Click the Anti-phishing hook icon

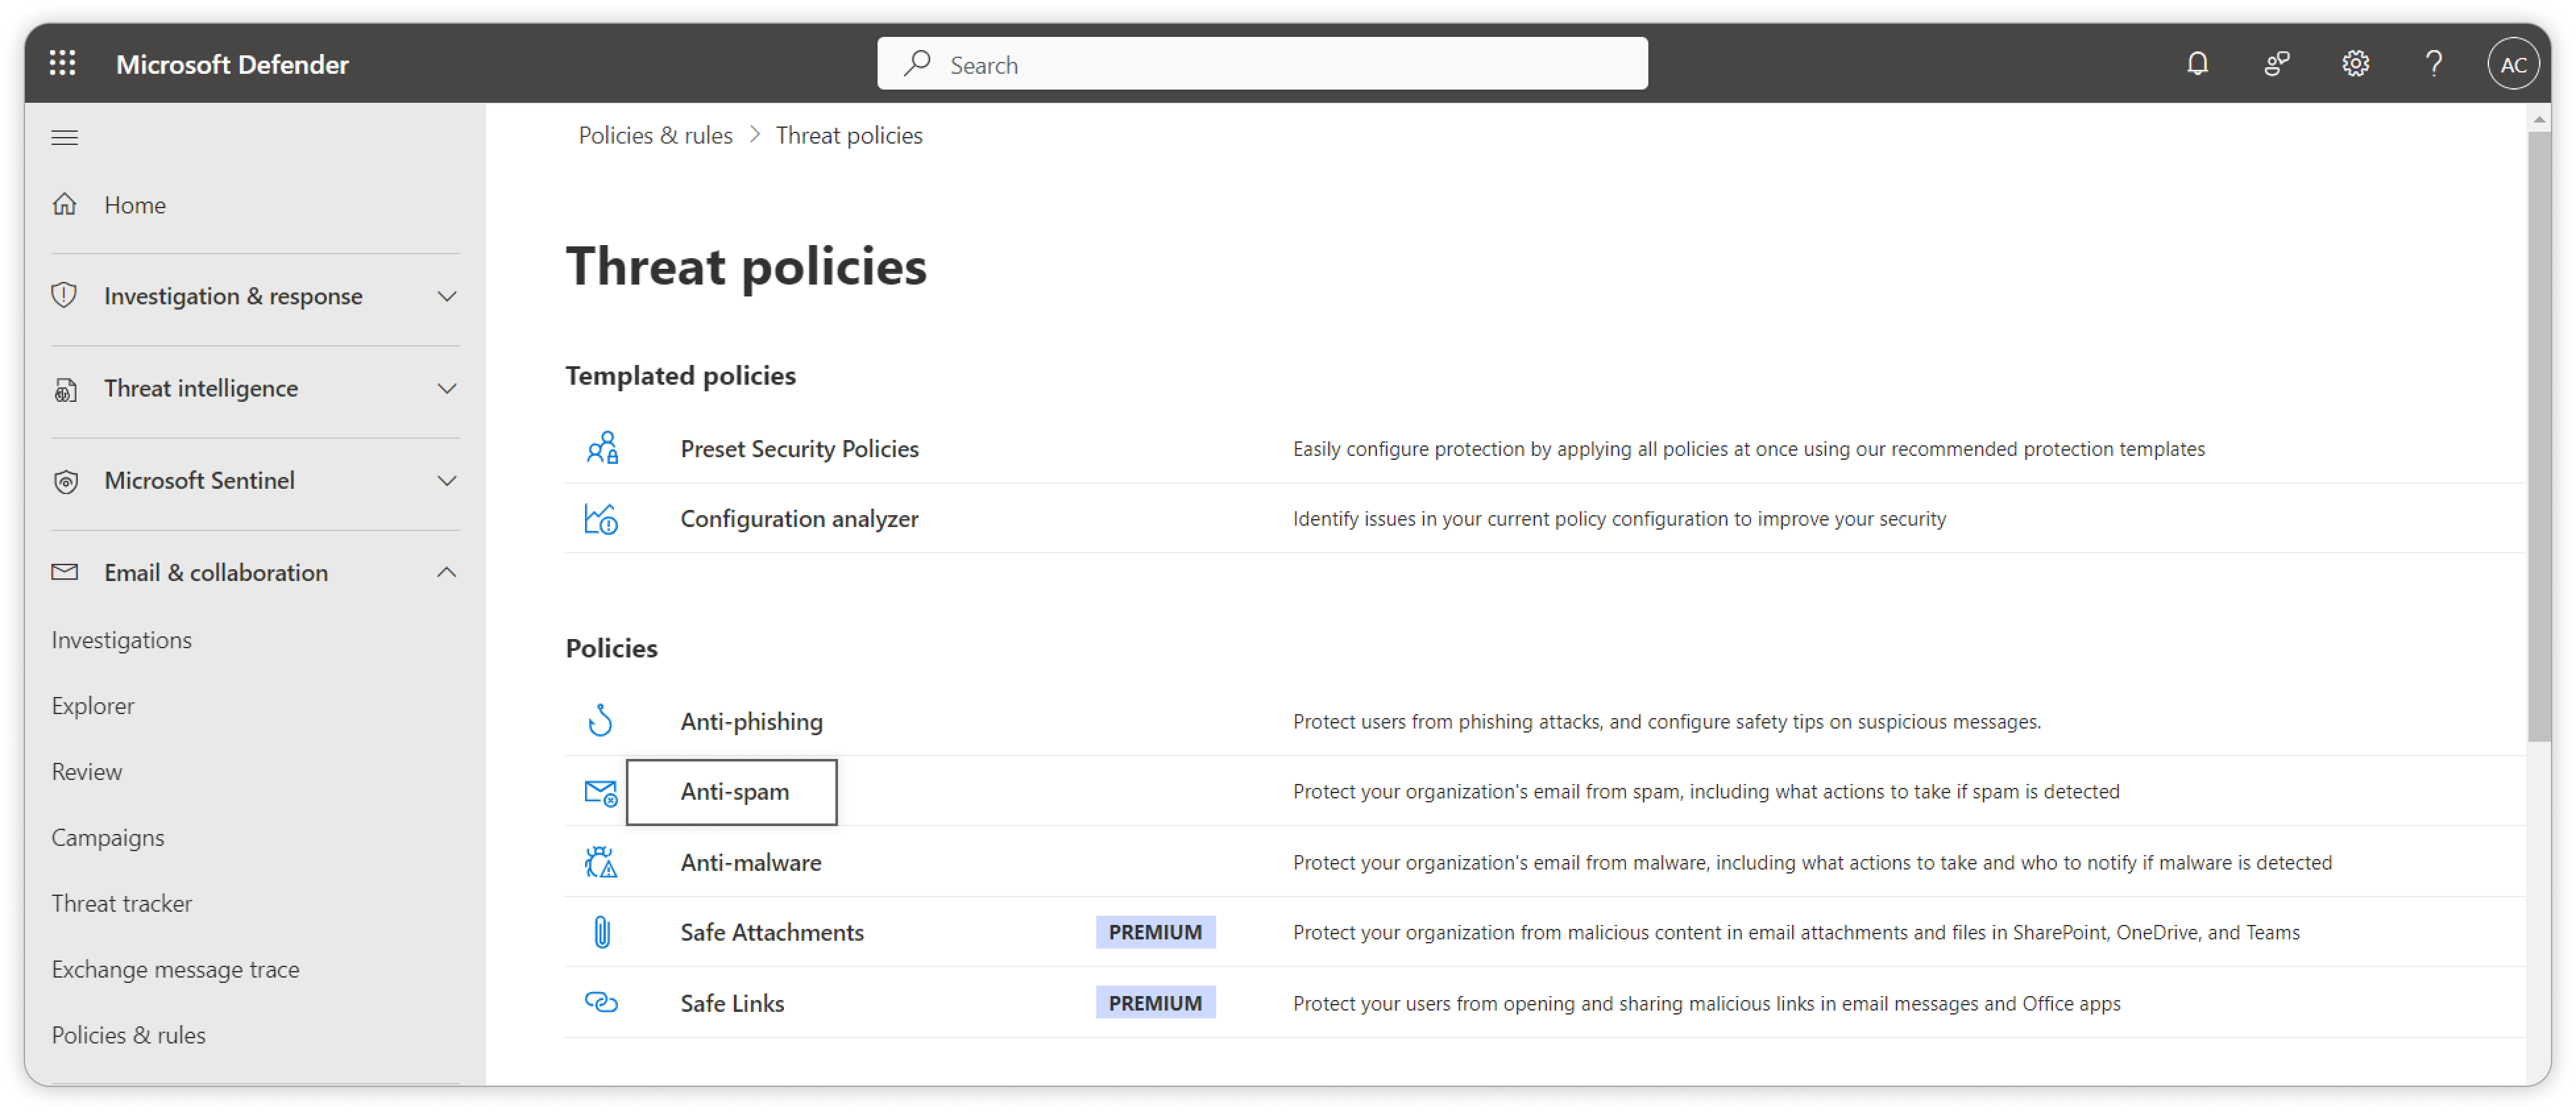(x=601, y=720)
